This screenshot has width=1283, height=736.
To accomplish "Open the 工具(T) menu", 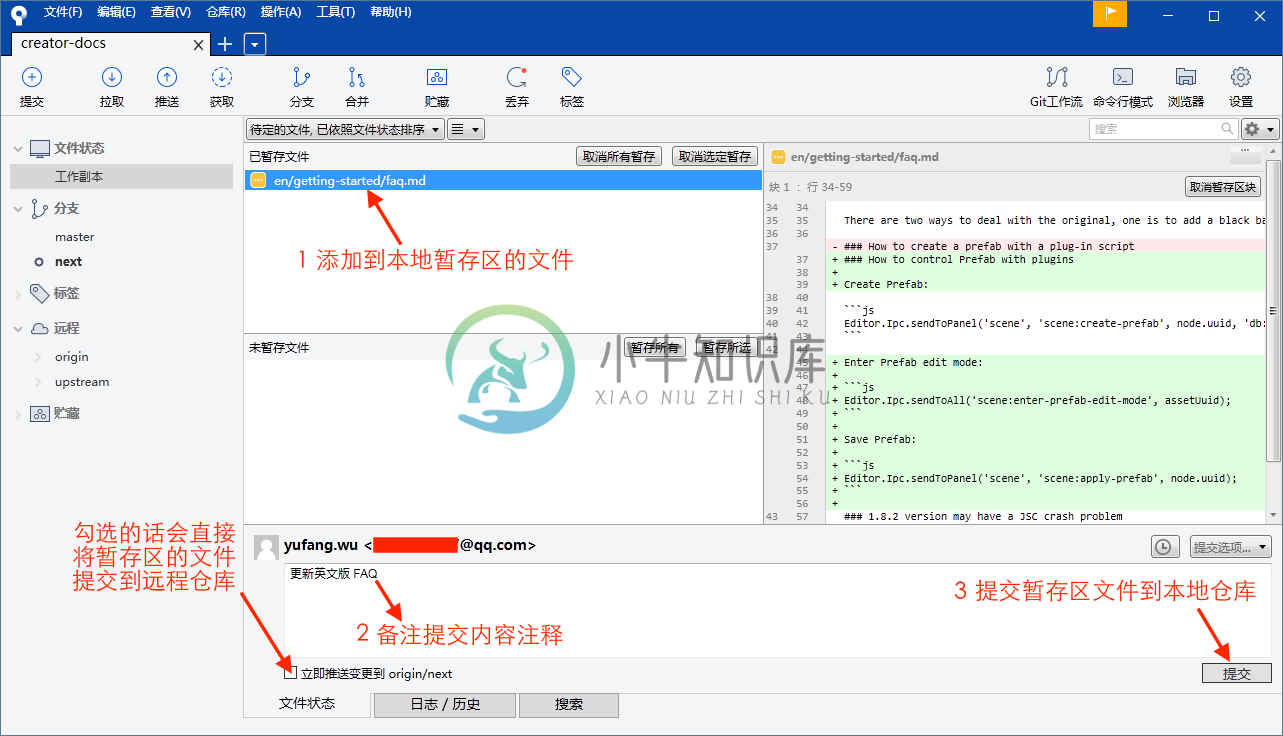I will click(x=335, y=12).
